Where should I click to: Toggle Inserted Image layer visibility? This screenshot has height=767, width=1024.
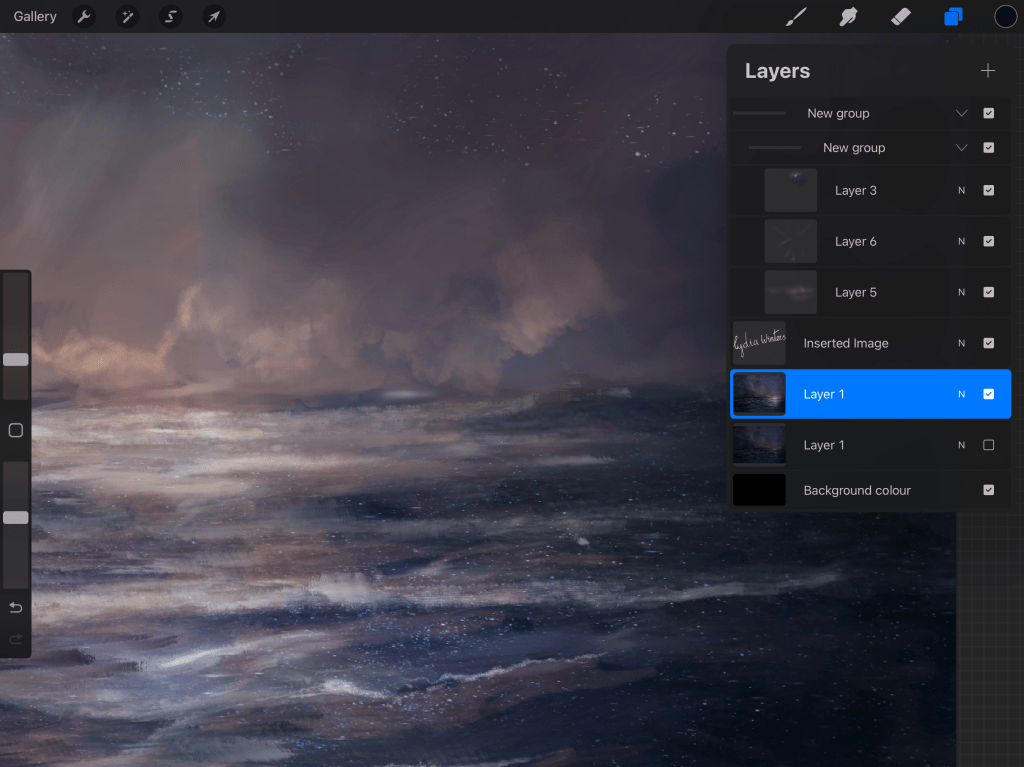click(x=988, y=343)
